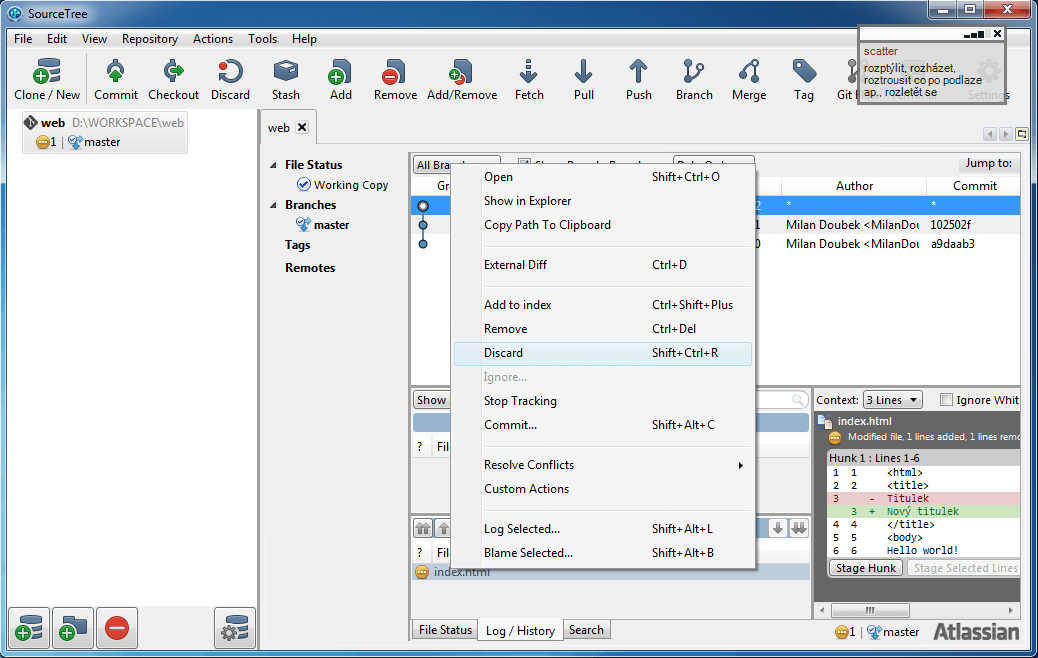Click the add repository icon at bottom-left
This screenshot has width=1038, height=658.
[29, 628]
